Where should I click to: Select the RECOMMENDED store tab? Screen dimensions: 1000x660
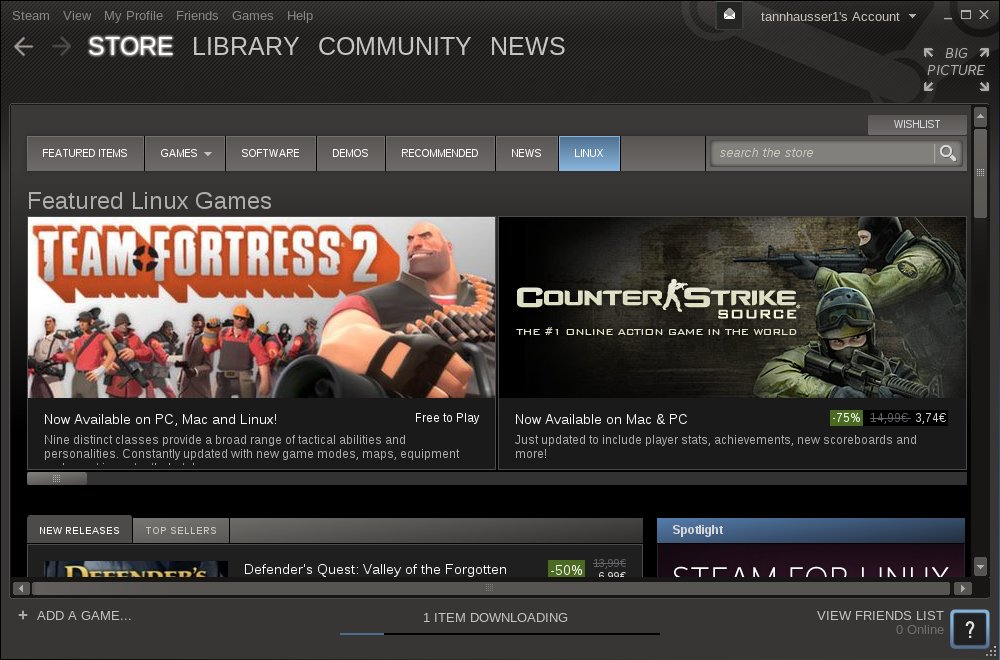pos(439,153)
